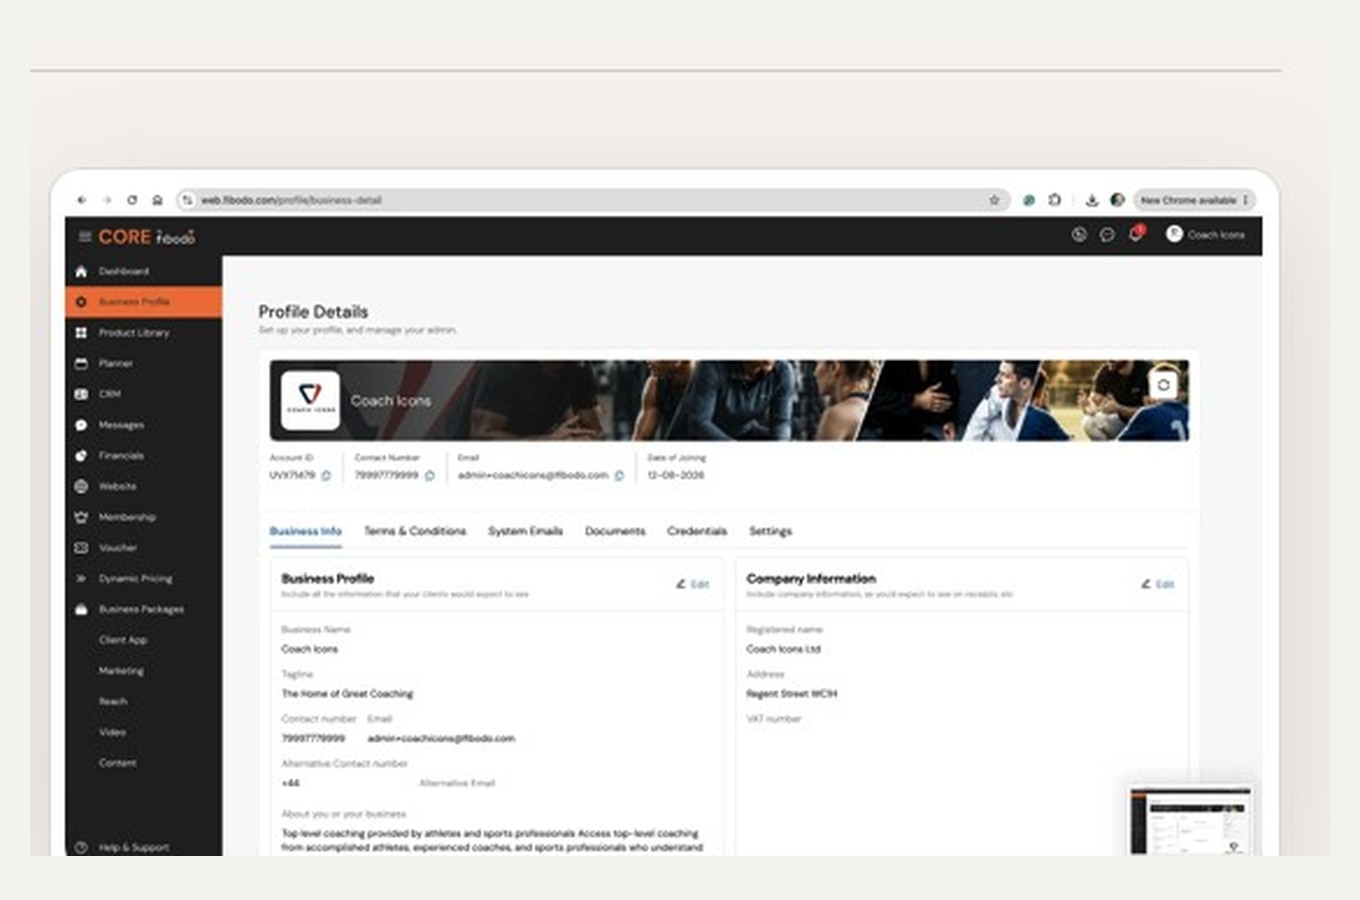Open Chrome downloads
Viewport: 1360px width, 900px height.
tap(1092, 200)
